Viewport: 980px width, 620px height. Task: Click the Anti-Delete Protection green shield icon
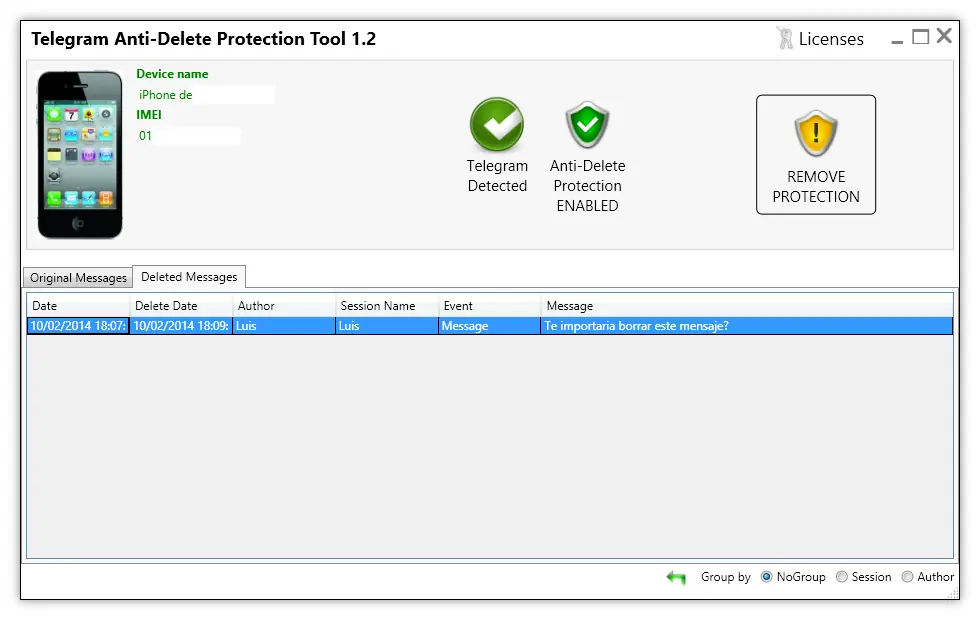pyautogui.click(x=588, y=124)
